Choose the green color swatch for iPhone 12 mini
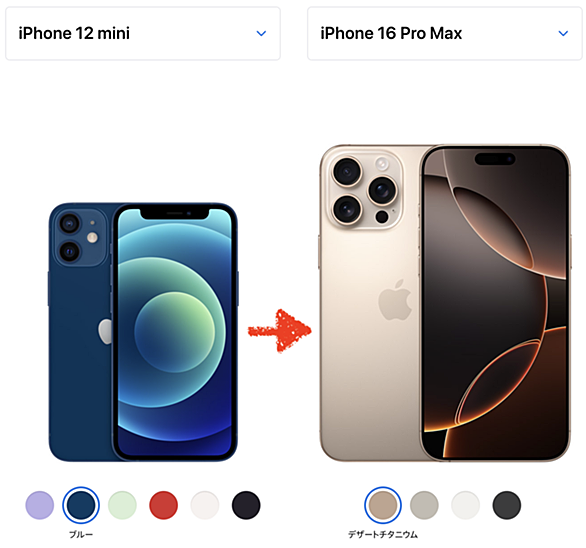The width and height of the screenshot is (586, 548). [x=122, y=505]
